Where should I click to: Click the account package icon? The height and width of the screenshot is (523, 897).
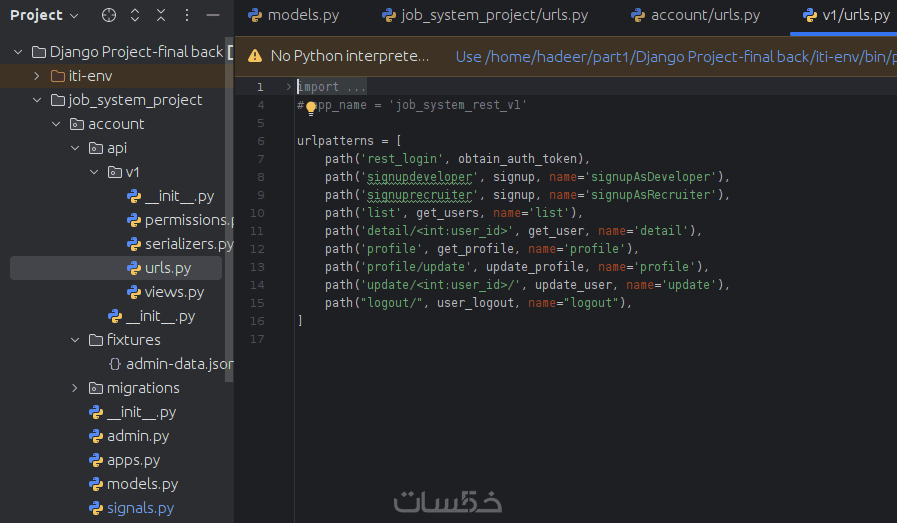77,124
